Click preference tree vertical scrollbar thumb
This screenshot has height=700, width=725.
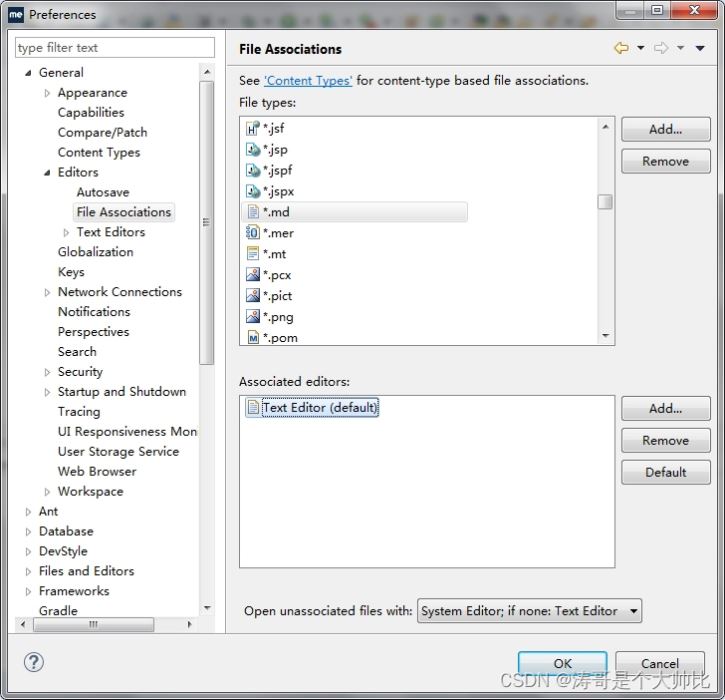point(207,223)
